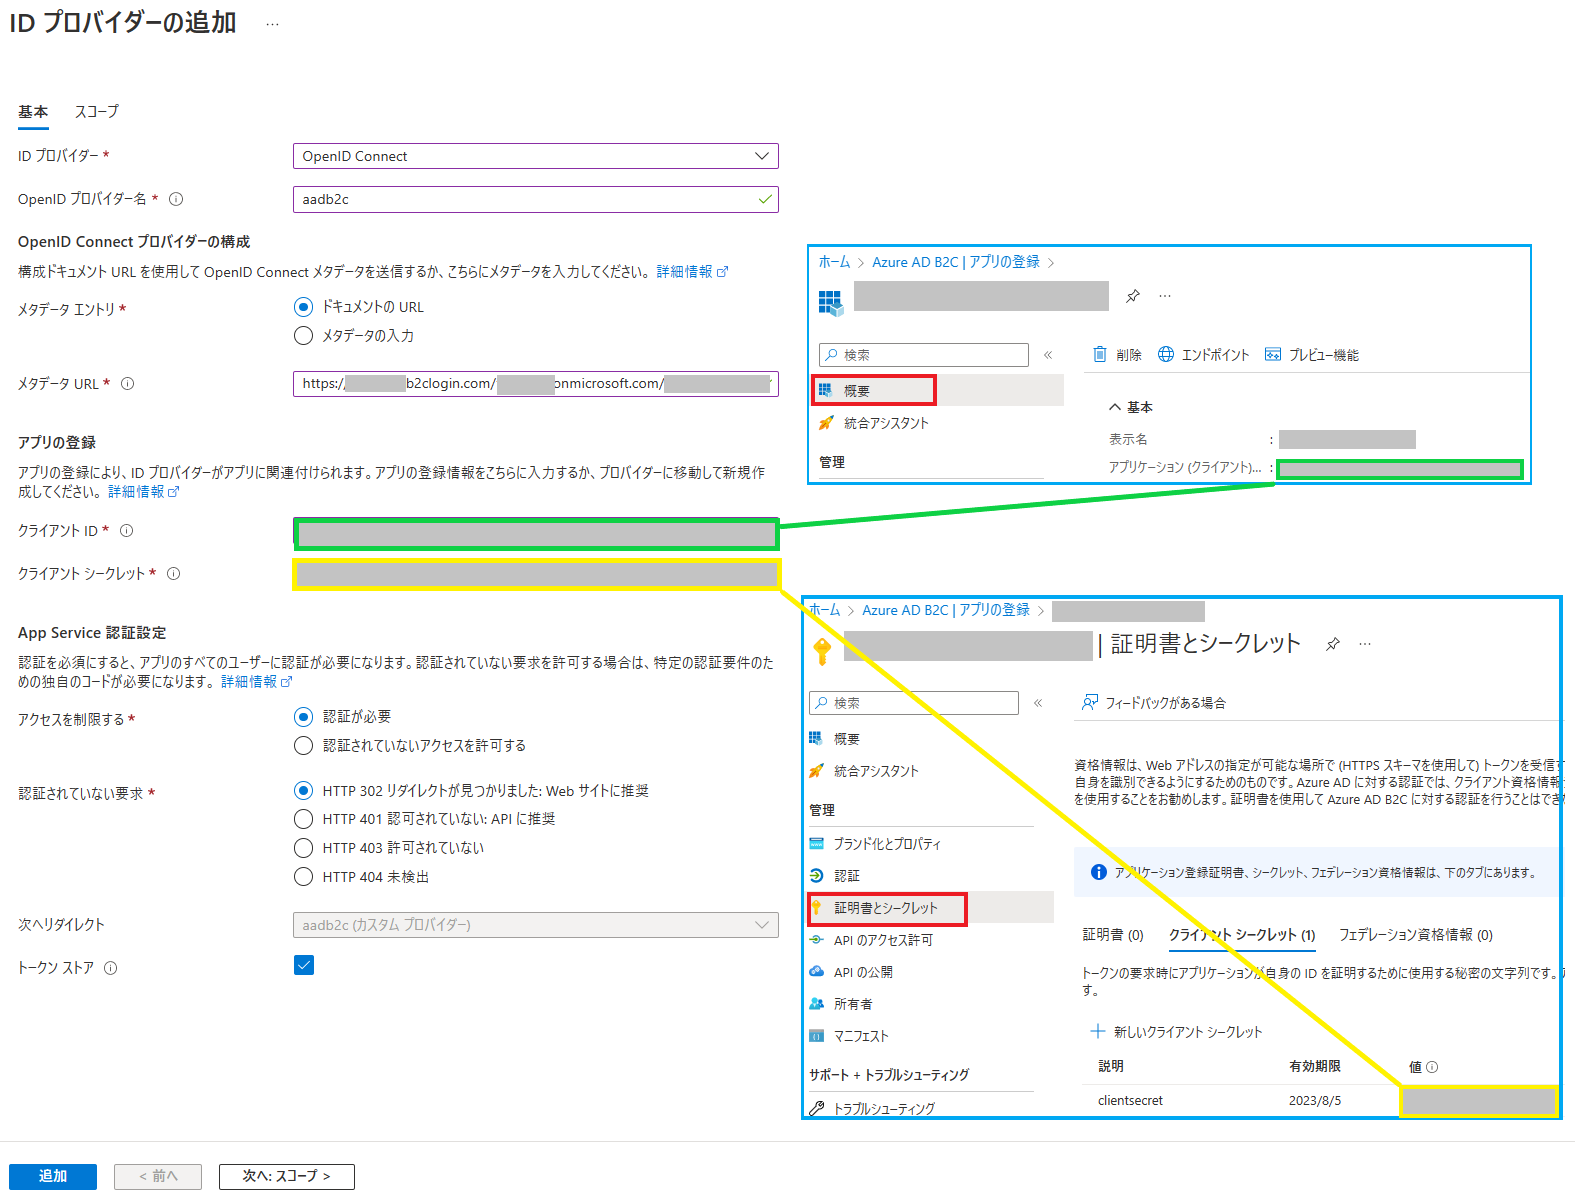Click the '次へ: スコープ >' button

(286, 1176)
